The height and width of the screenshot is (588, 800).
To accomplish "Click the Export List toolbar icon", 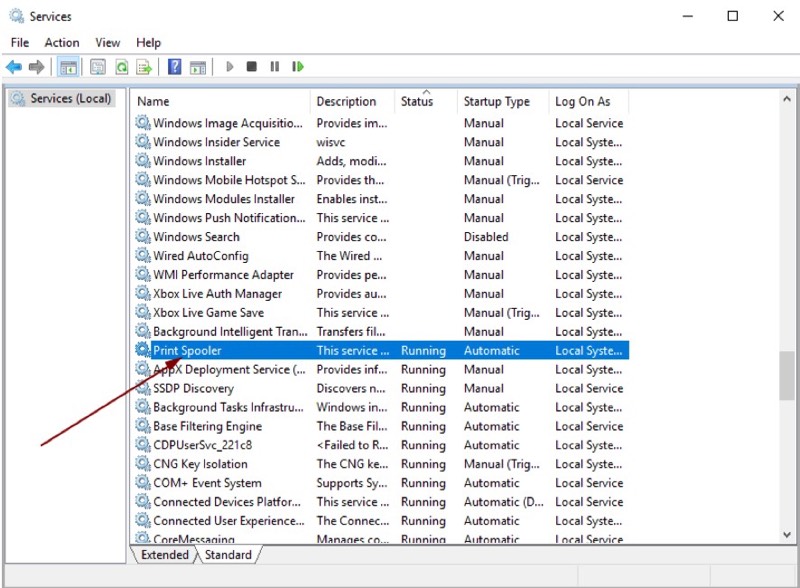I will [144, 67].
